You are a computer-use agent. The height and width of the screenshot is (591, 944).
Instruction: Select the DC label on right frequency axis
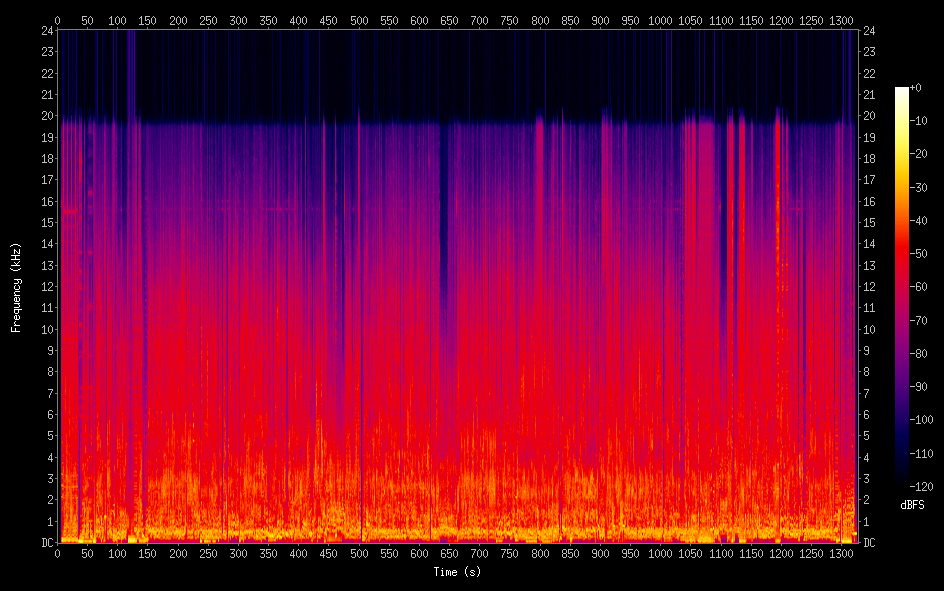point(869,543)
